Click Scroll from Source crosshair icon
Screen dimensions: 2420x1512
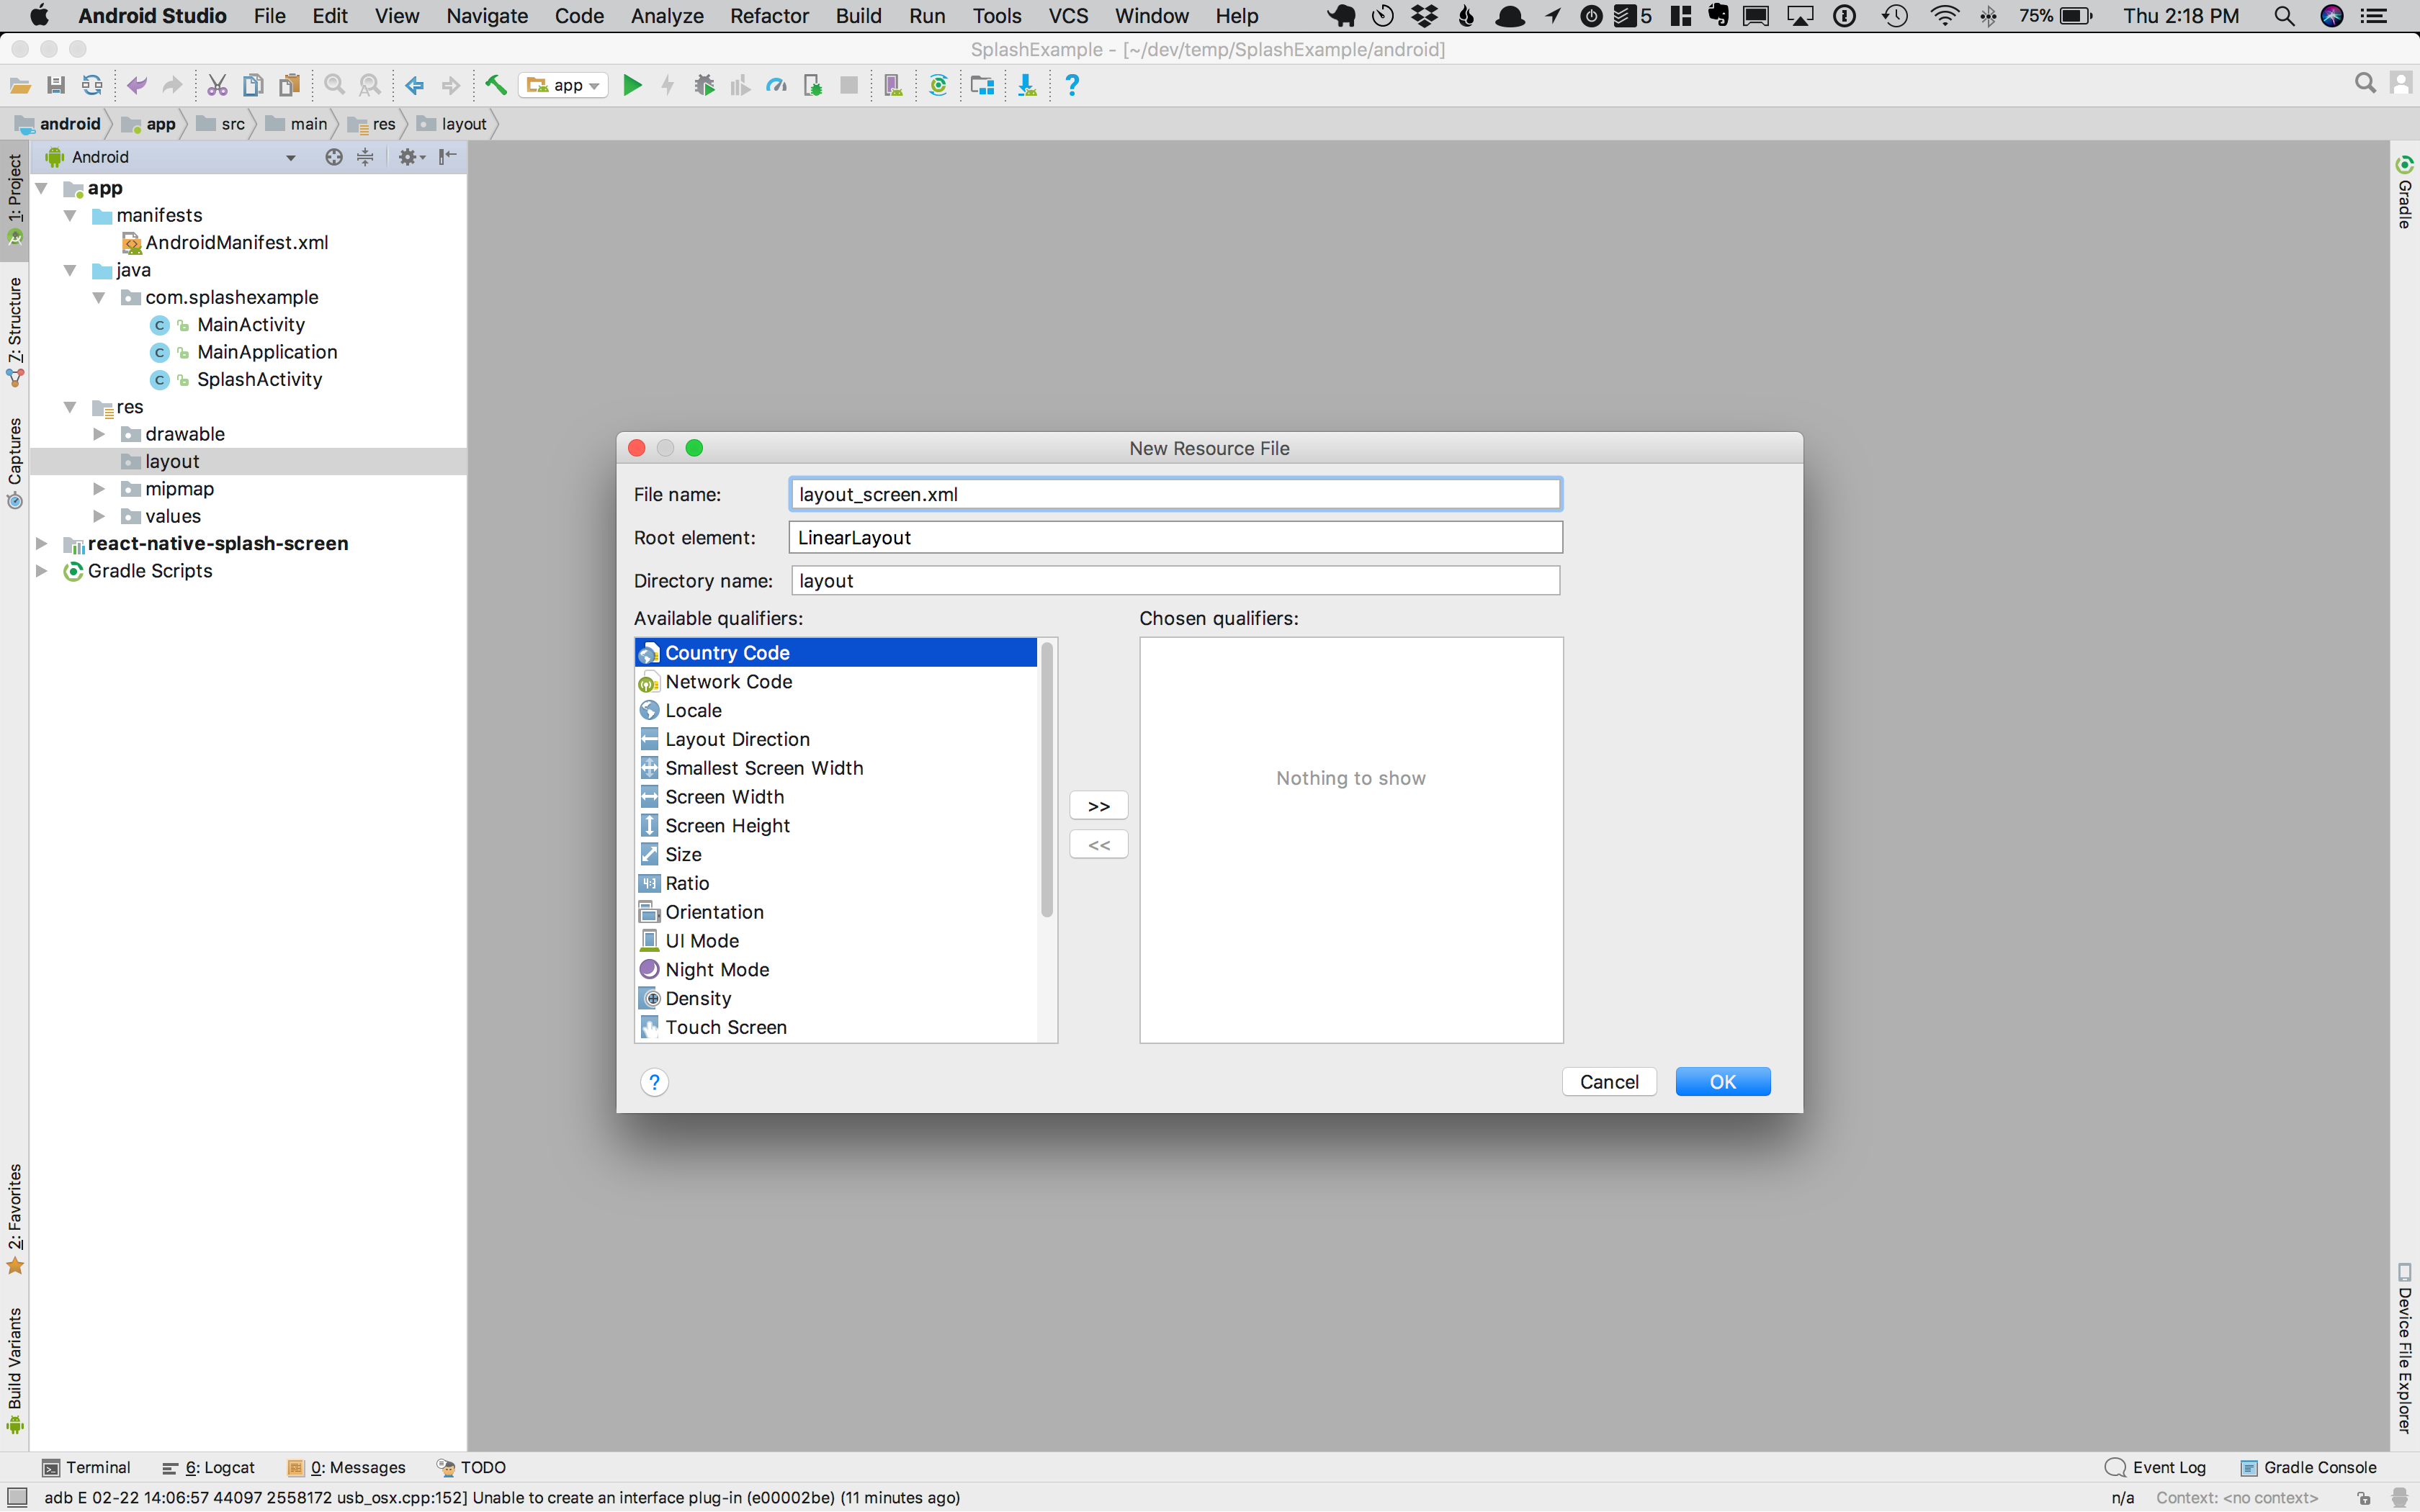click(x=334, y=157)
